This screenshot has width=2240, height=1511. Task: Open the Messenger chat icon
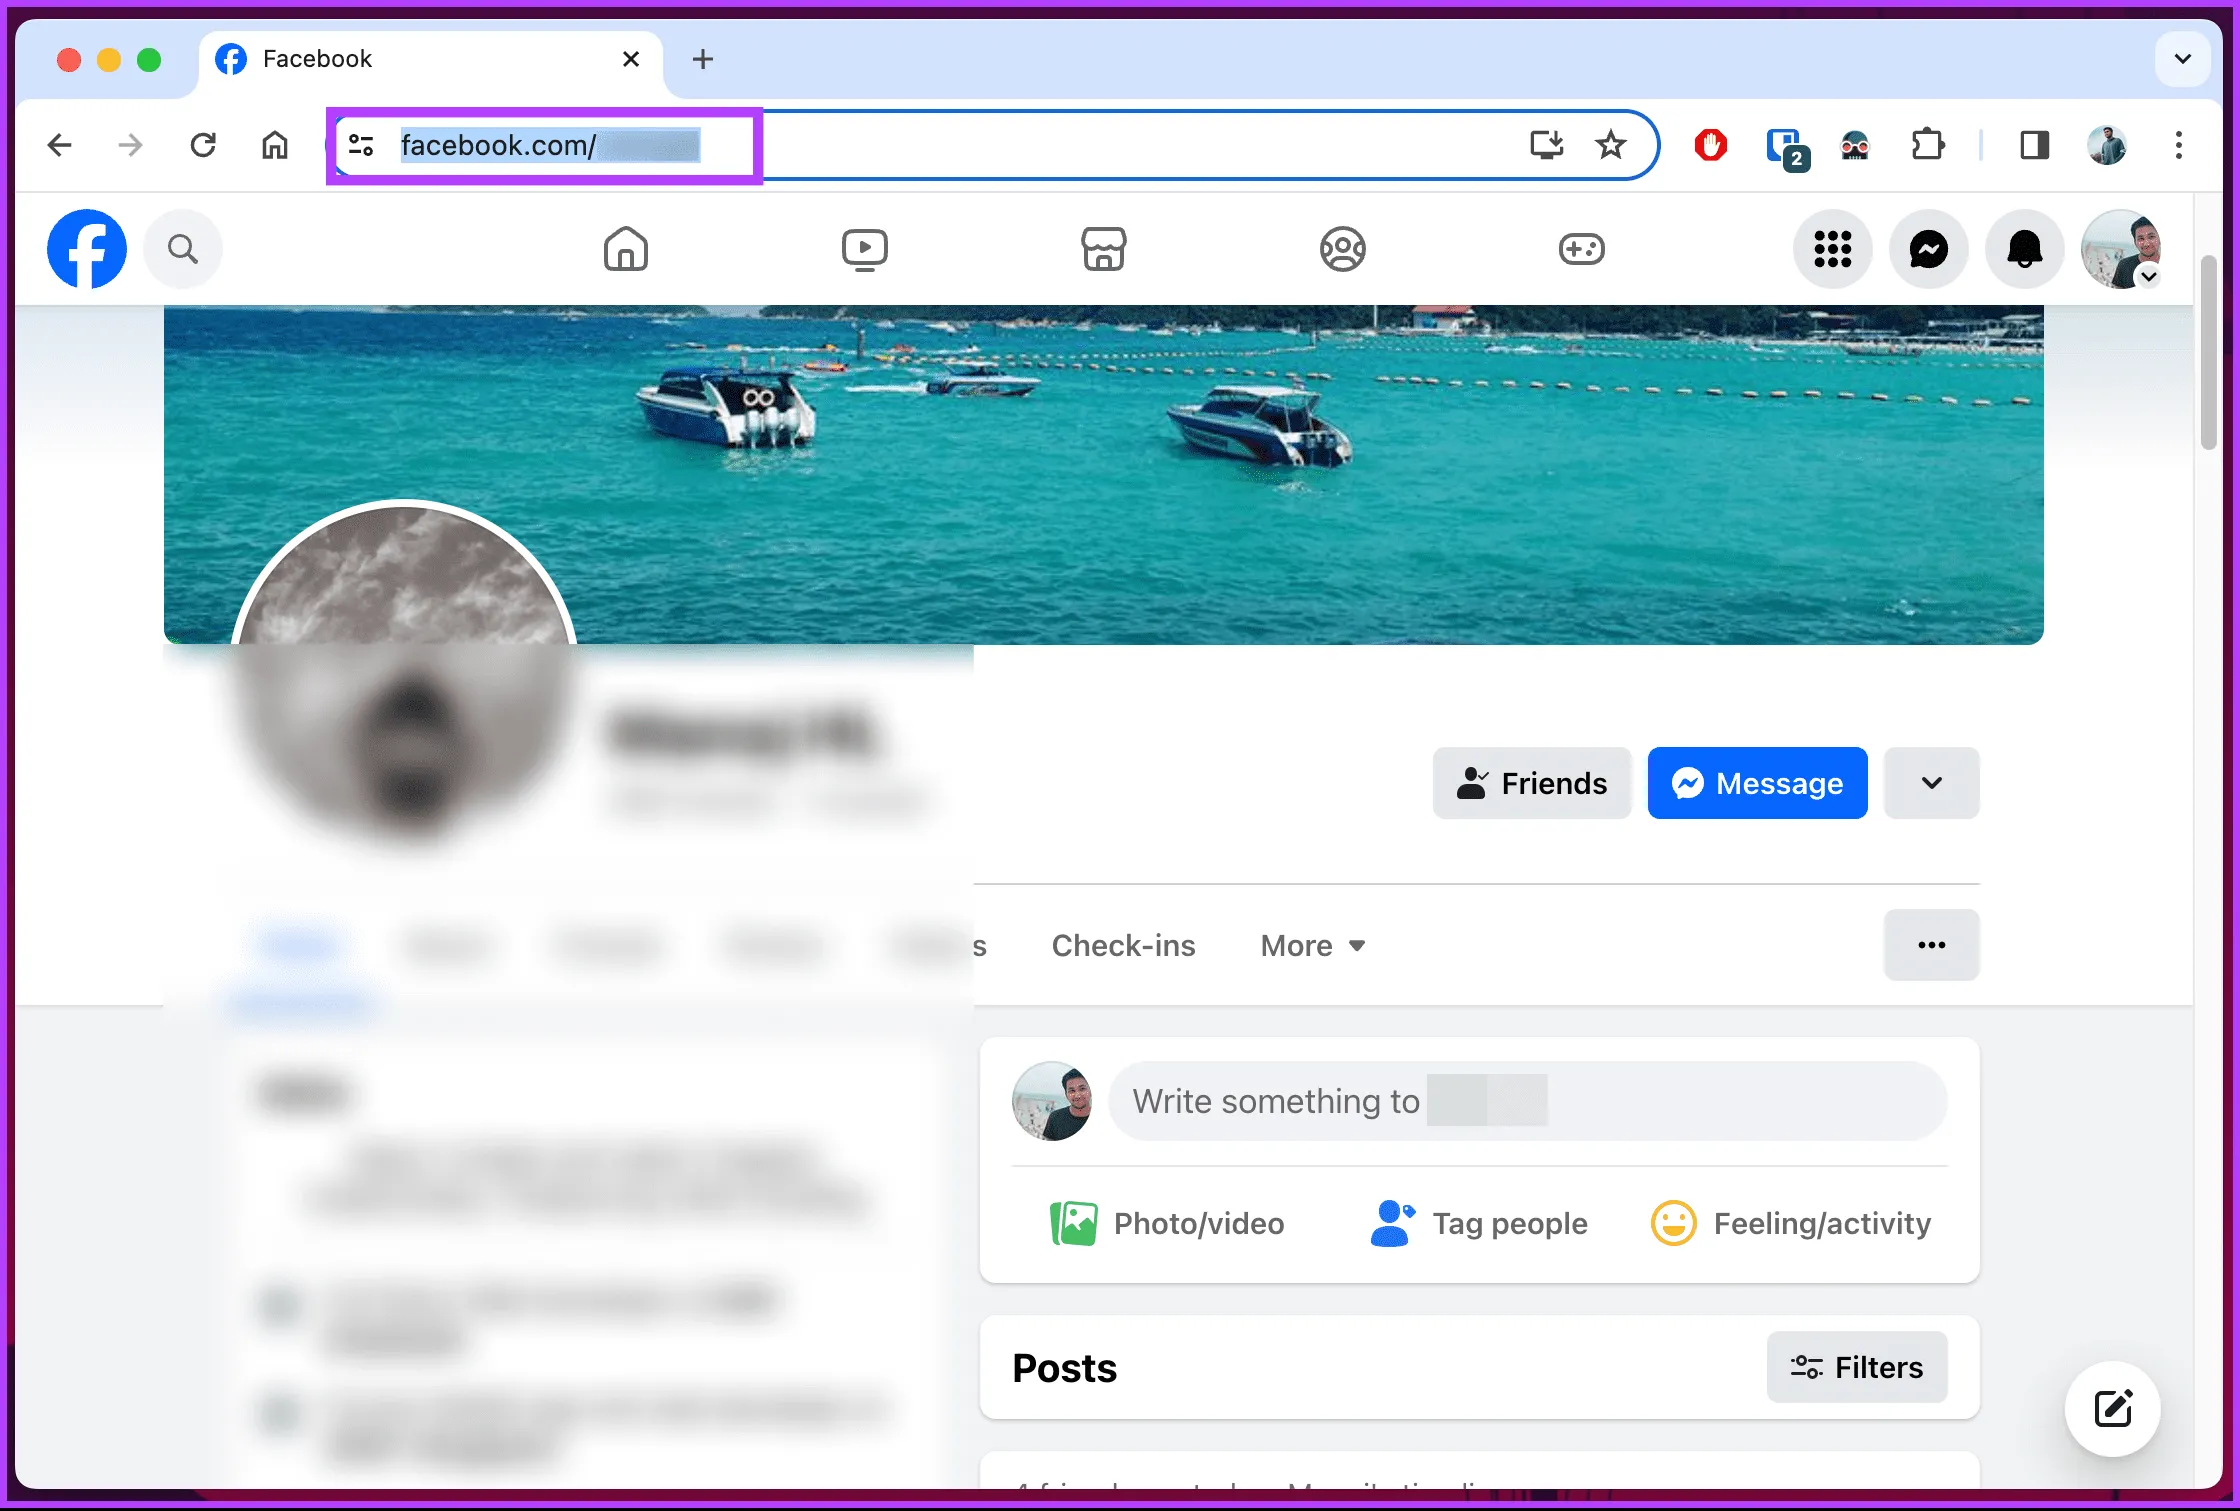(x=1928, y=249)
